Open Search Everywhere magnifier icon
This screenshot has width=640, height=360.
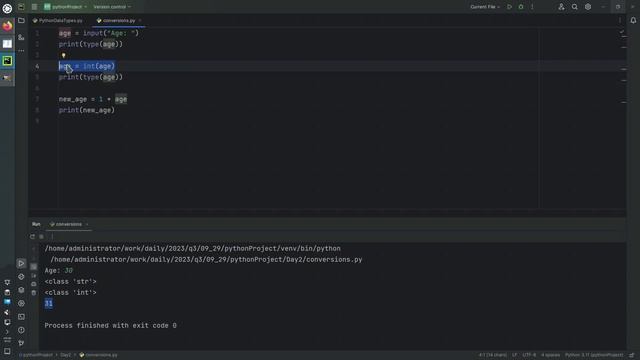click(574, 7)
